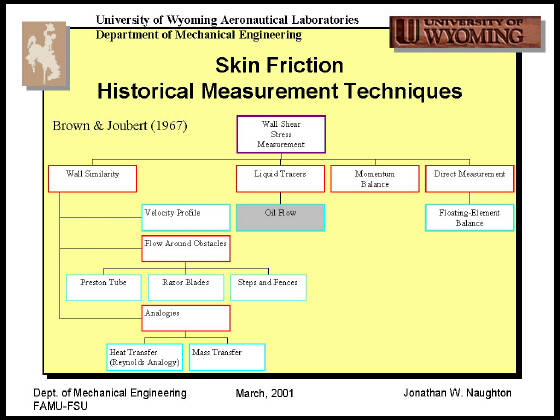Click the University of Wyoming banner logo
This screenshot has height=420, width=560.
click(x=465, y=32)
